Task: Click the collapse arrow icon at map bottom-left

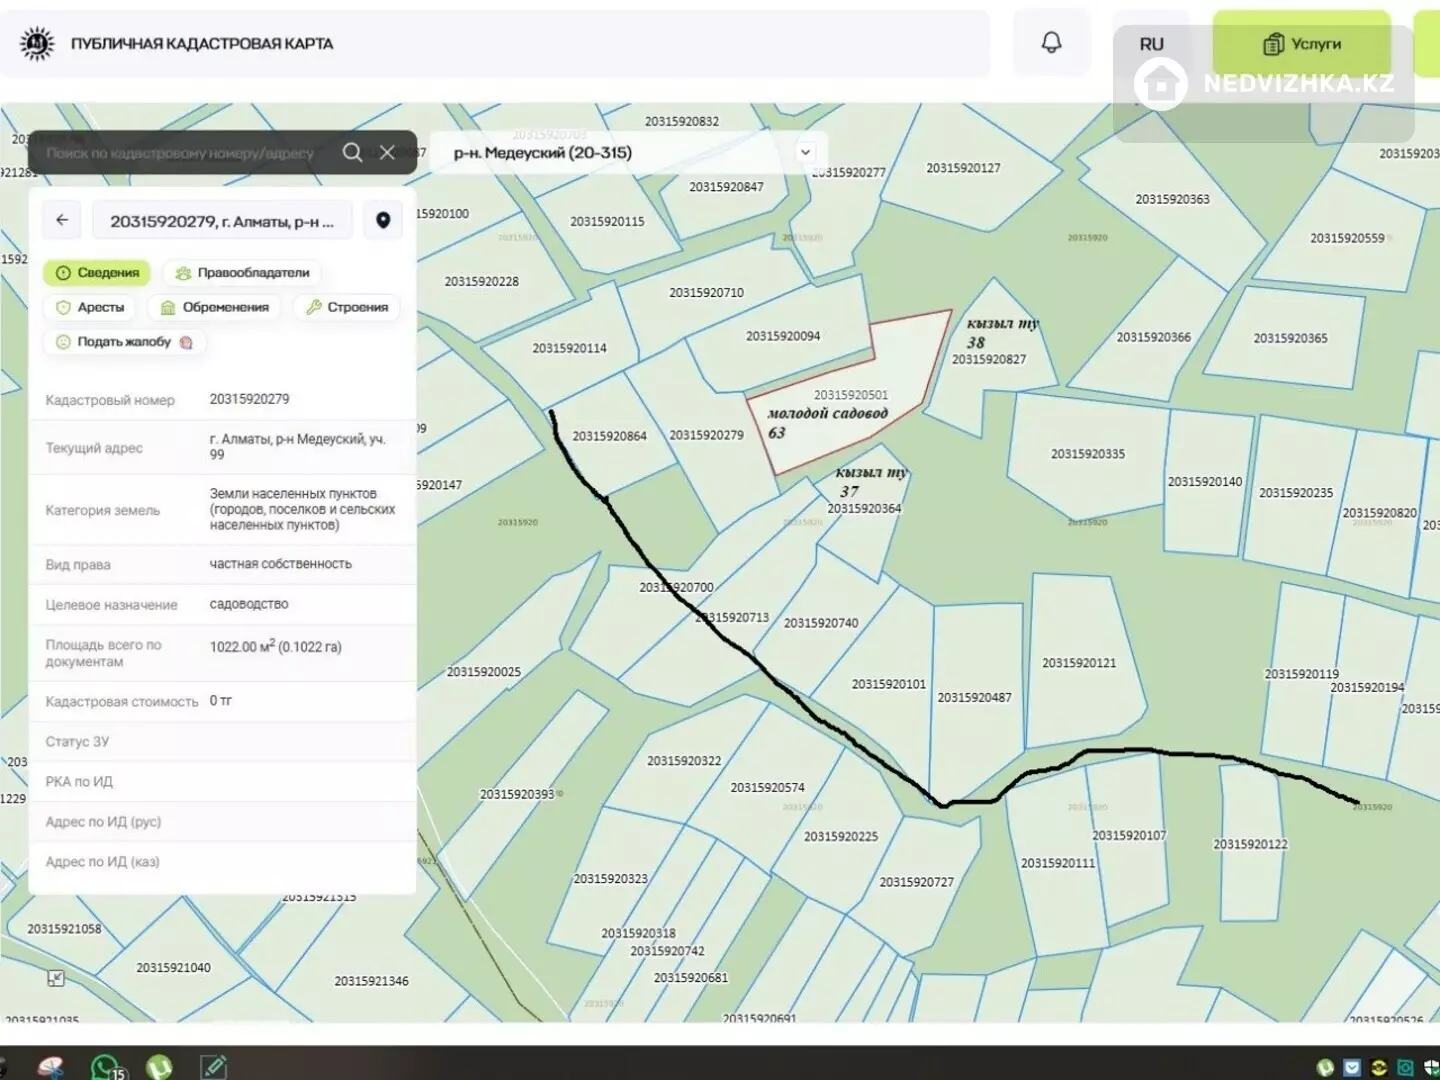Action: (56, 979)
